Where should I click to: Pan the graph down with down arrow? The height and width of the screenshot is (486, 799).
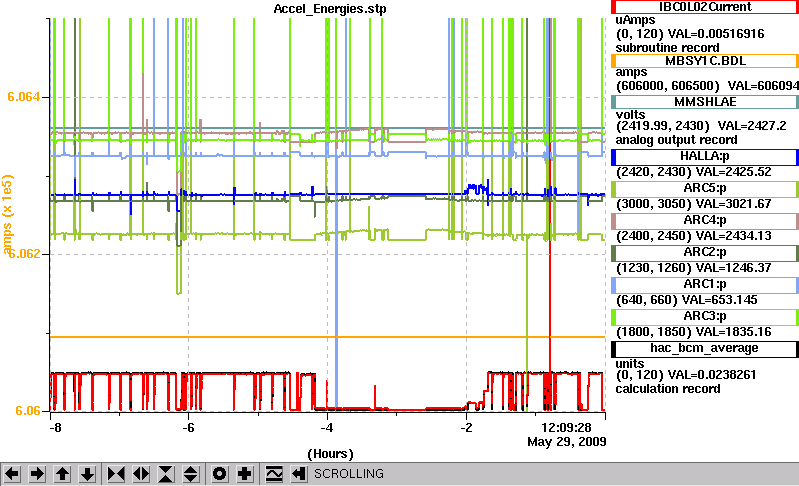coord(87,474)
